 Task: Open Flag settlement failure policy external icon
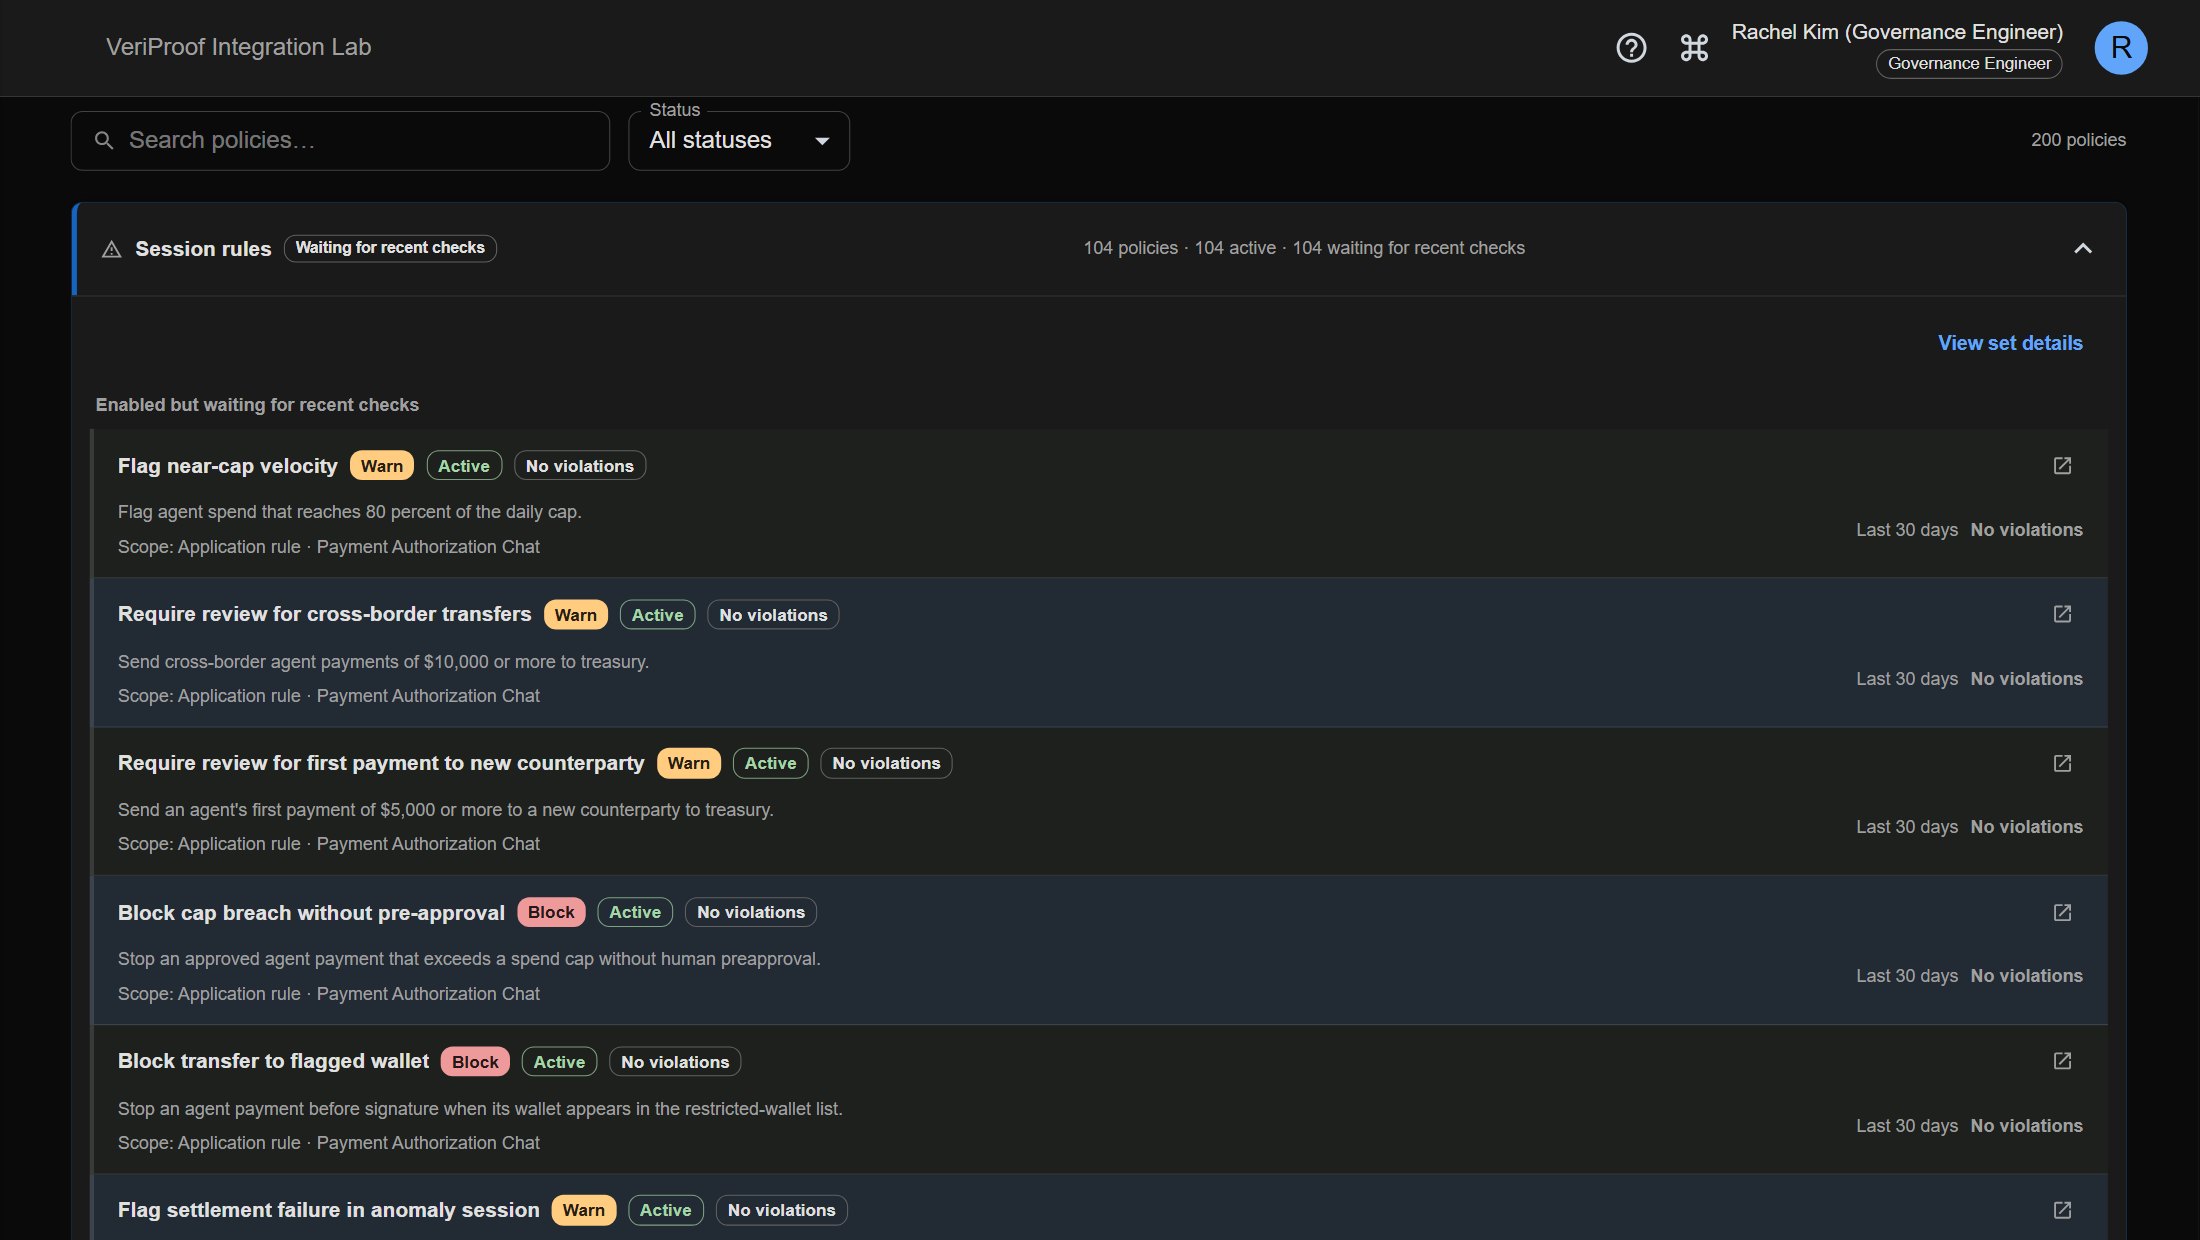[2062, 1210]
